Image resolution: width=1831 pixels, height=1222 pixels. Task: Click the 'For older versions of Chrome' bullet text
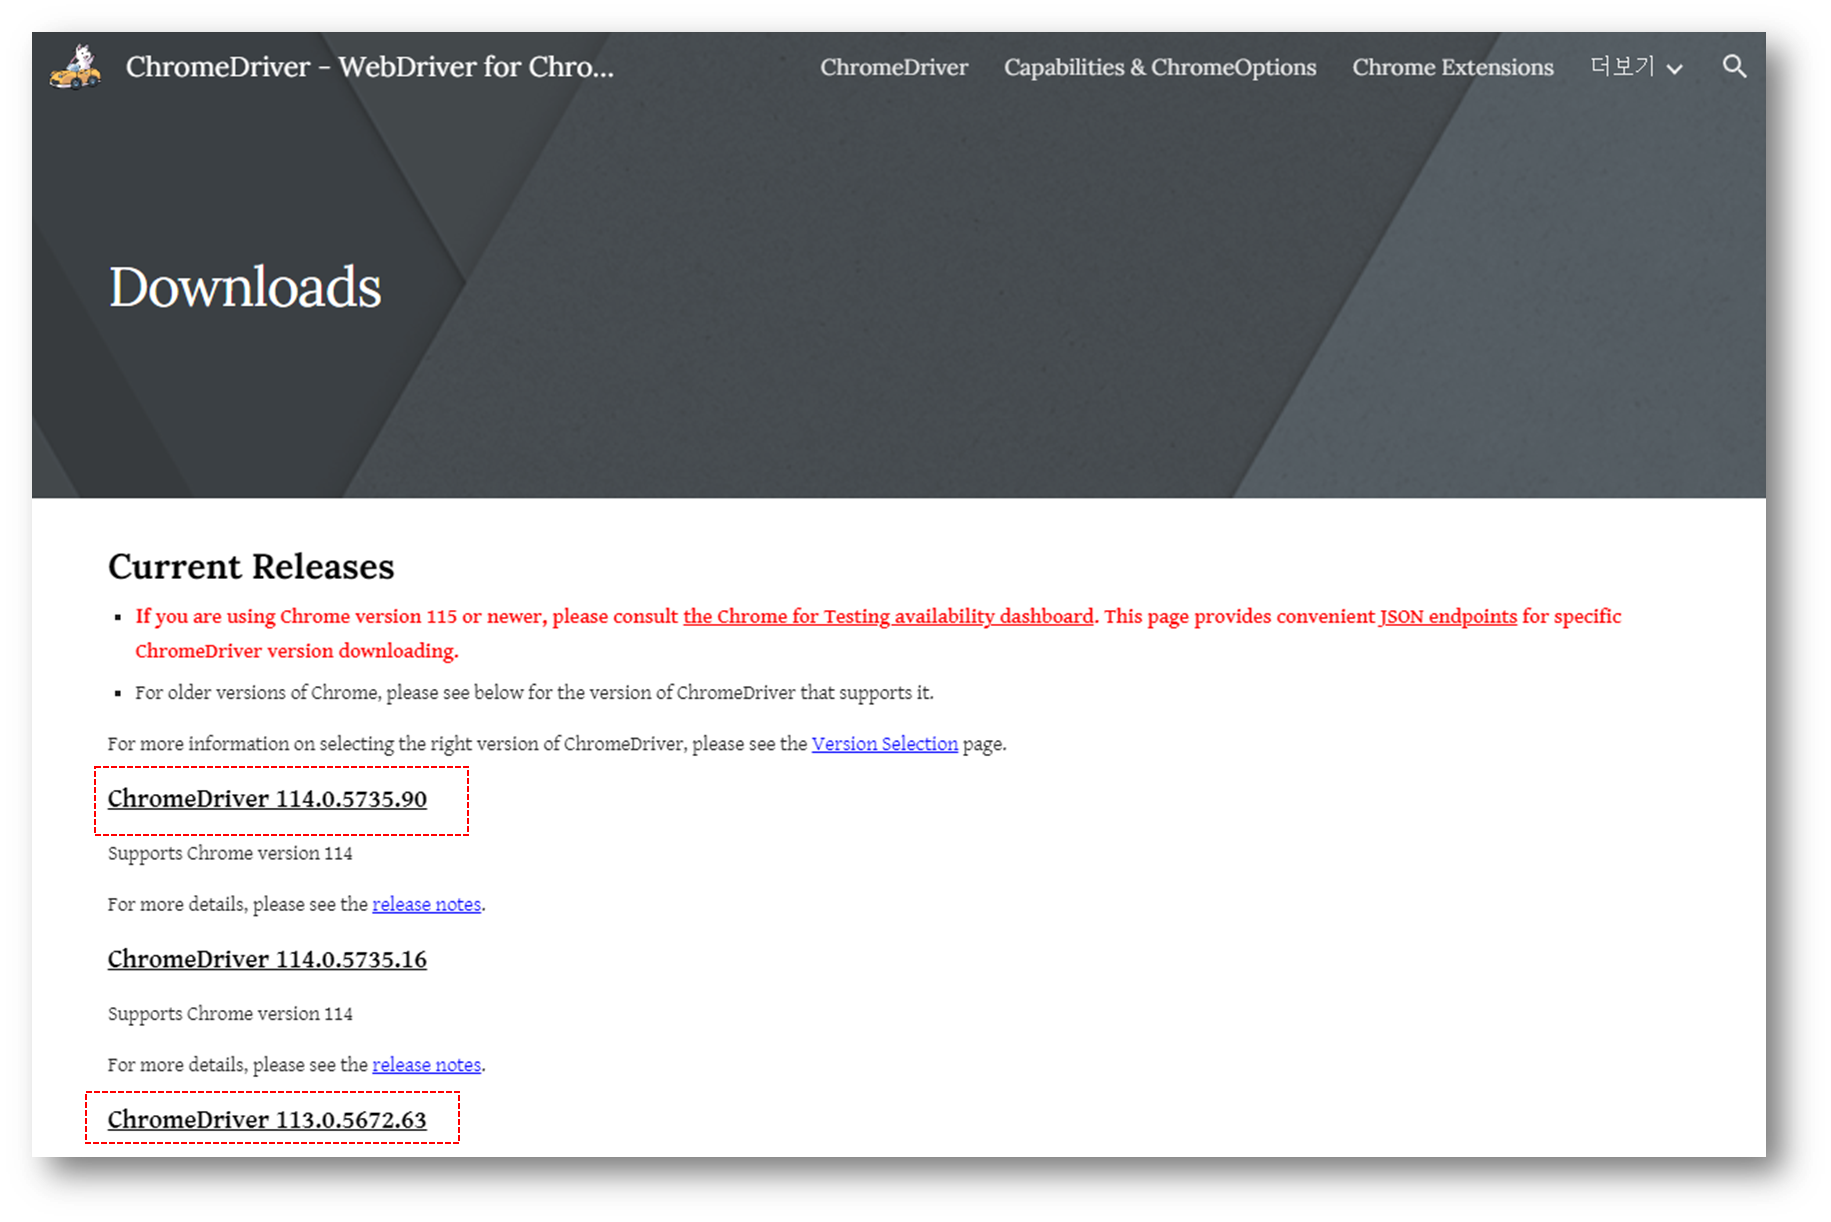pyautogui.click(x=534, y=692)
